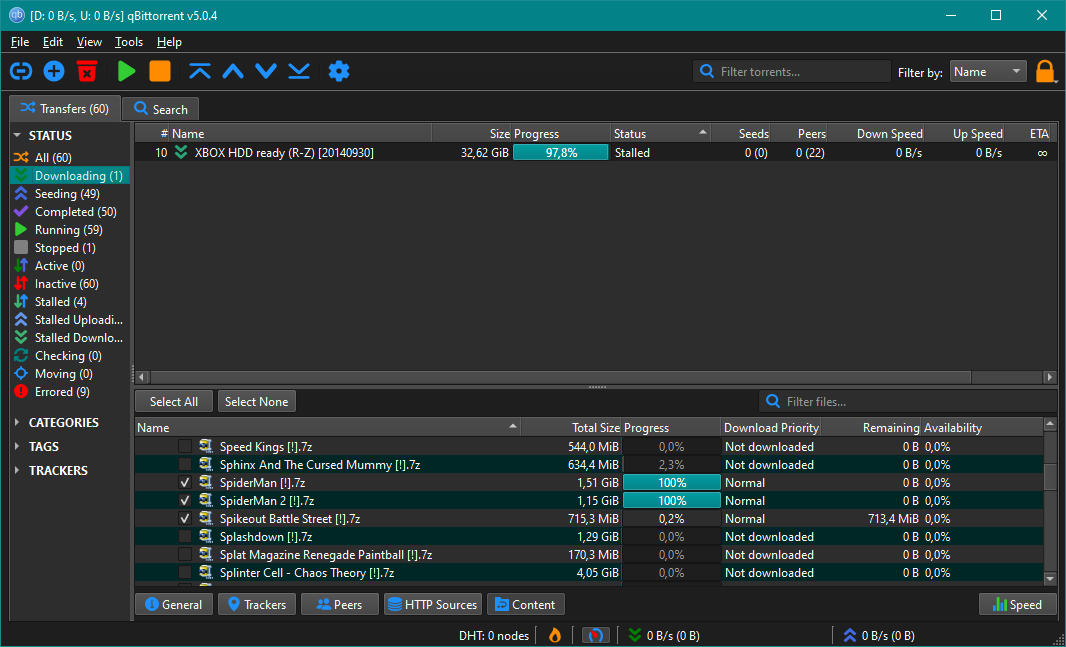Viewport: 1066px width, 647px height.
Task: Open Options with the blue gear icon
Action: click(x=339, y=71)
